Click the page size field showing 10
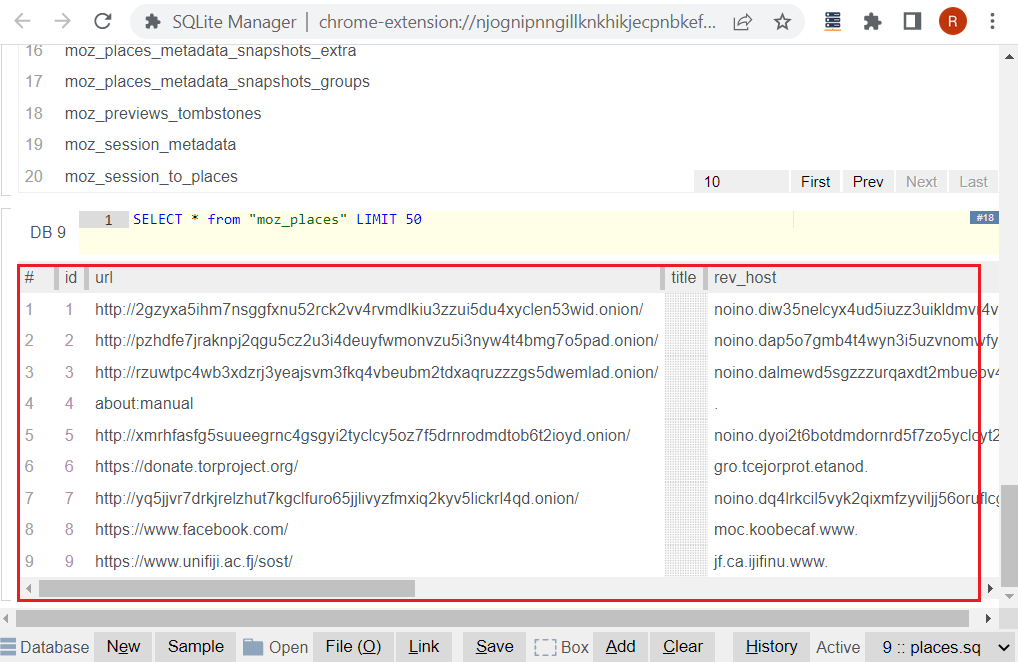The width and height of the screenshot is (1018, 662). coord(741,182)
